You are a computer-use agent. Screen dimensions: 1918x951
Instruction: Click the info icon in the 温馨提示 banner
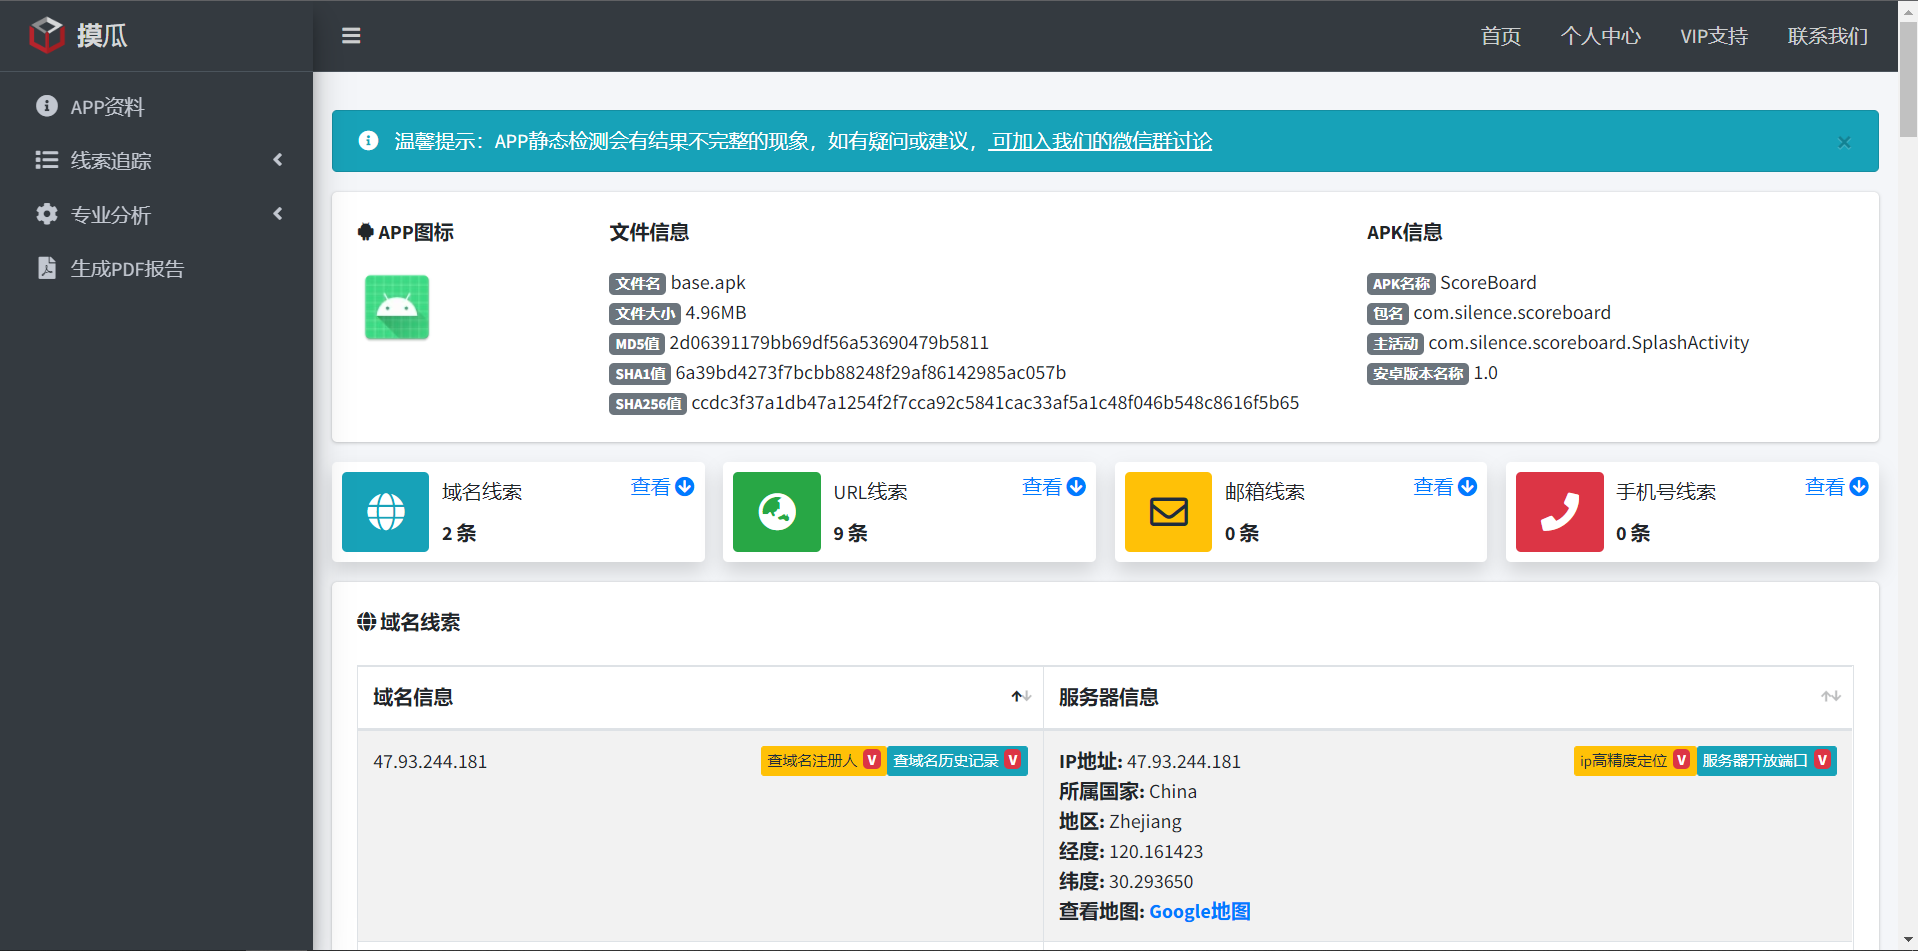coord(369,141)
